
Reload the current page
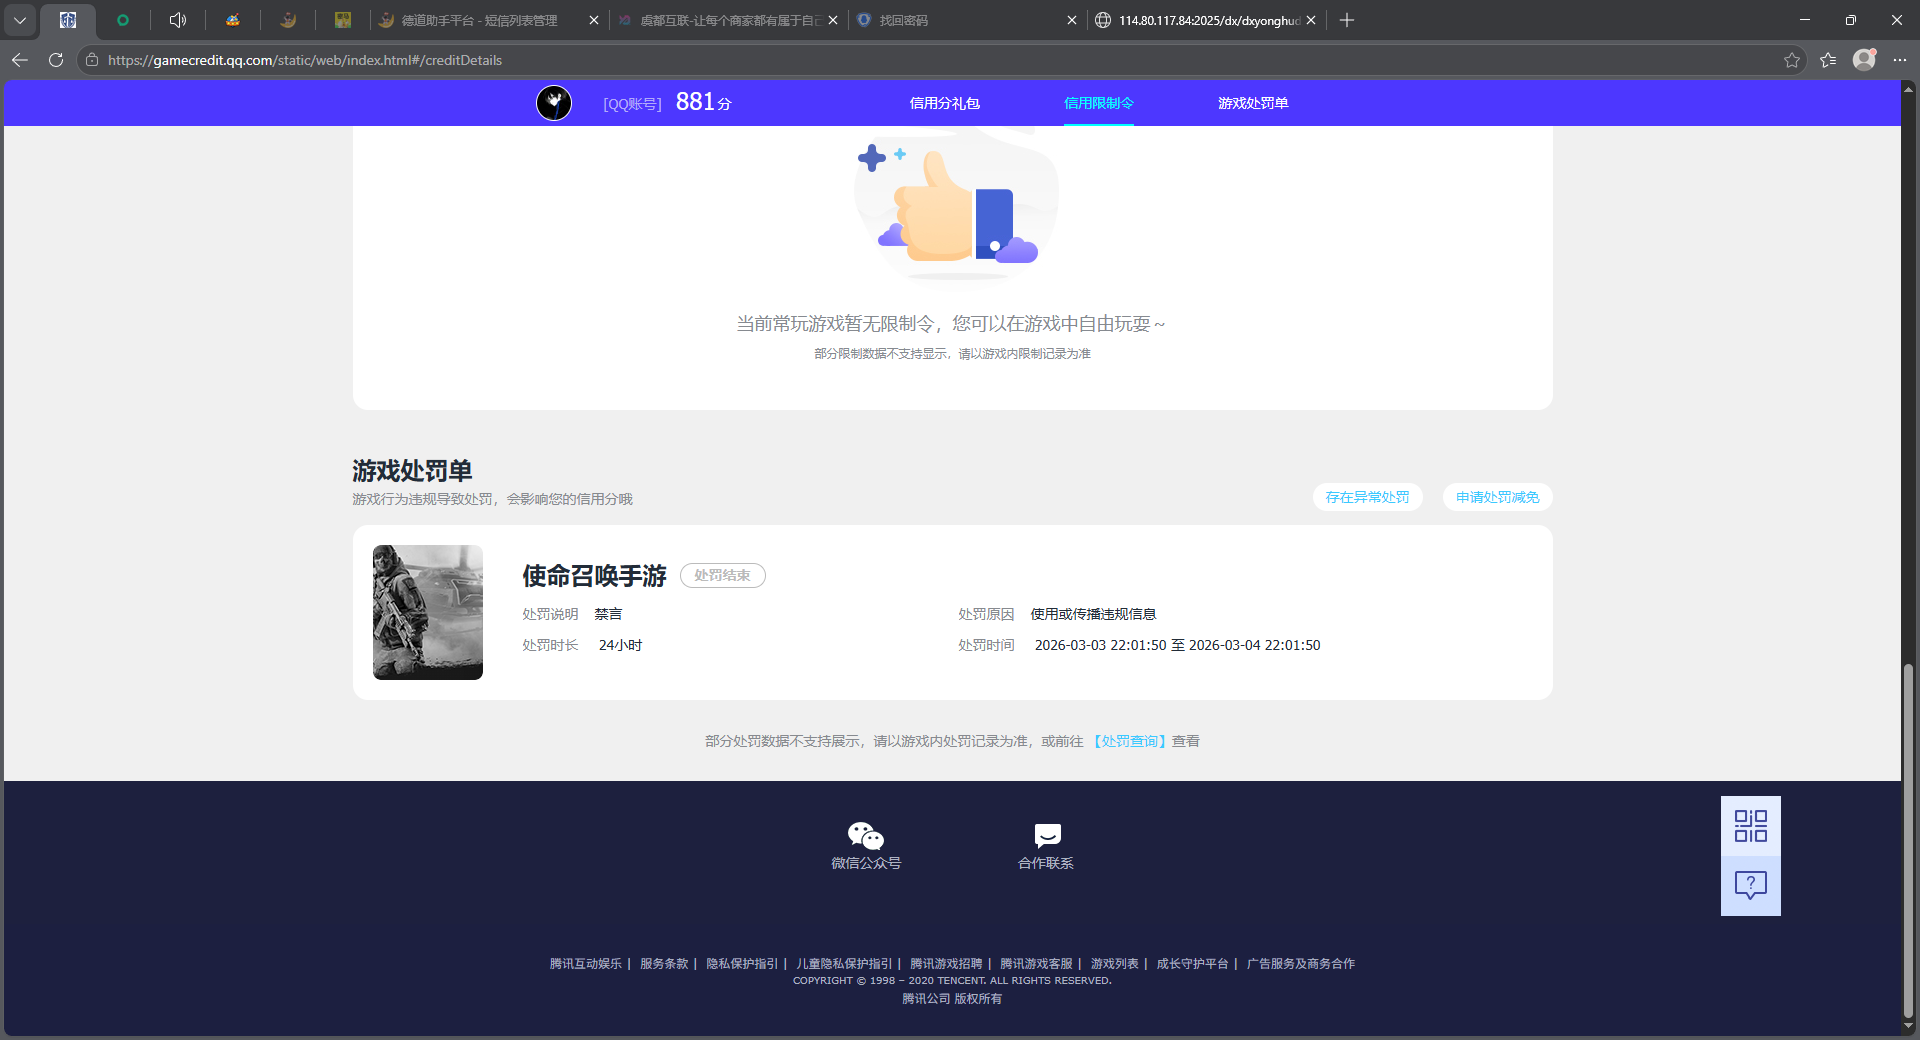point(56,60)
